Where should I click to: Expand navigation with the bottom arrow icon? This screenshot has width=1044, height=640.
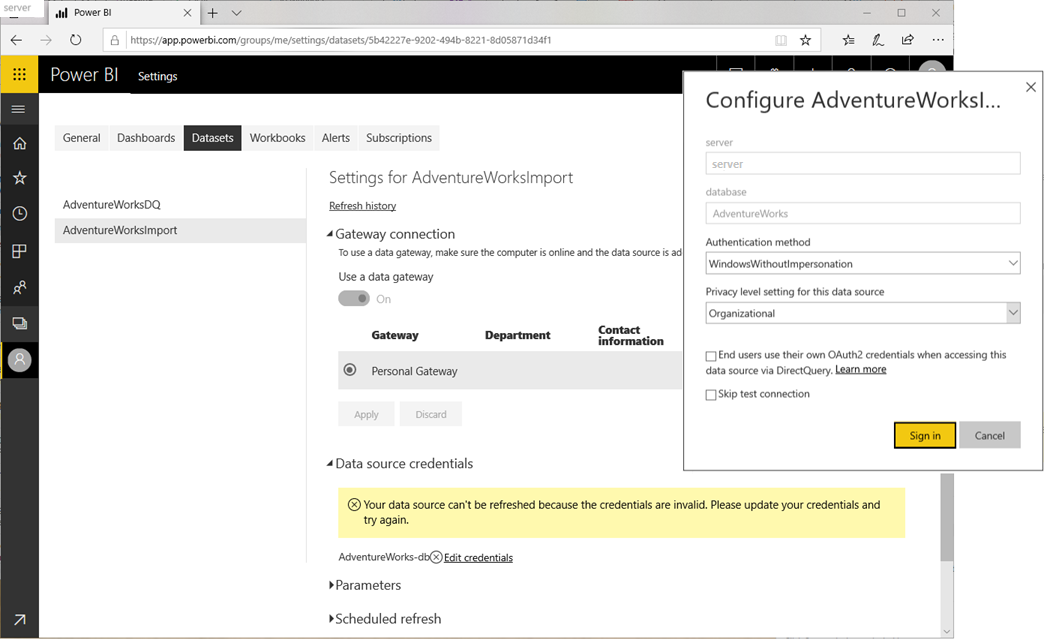[19, 619]
